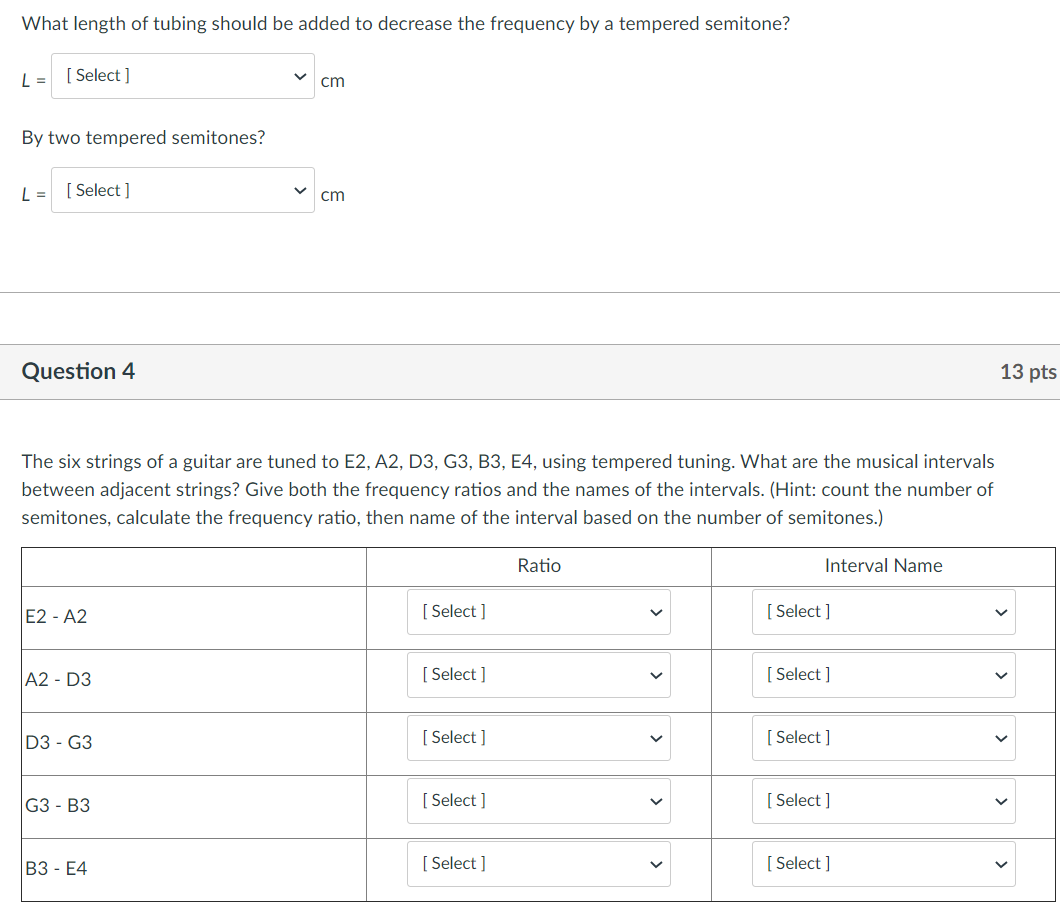This screenshot has height=903, width=1060.
Task: Open ratio dropdown for B3 - E4
Action: [x=539, y=864]
